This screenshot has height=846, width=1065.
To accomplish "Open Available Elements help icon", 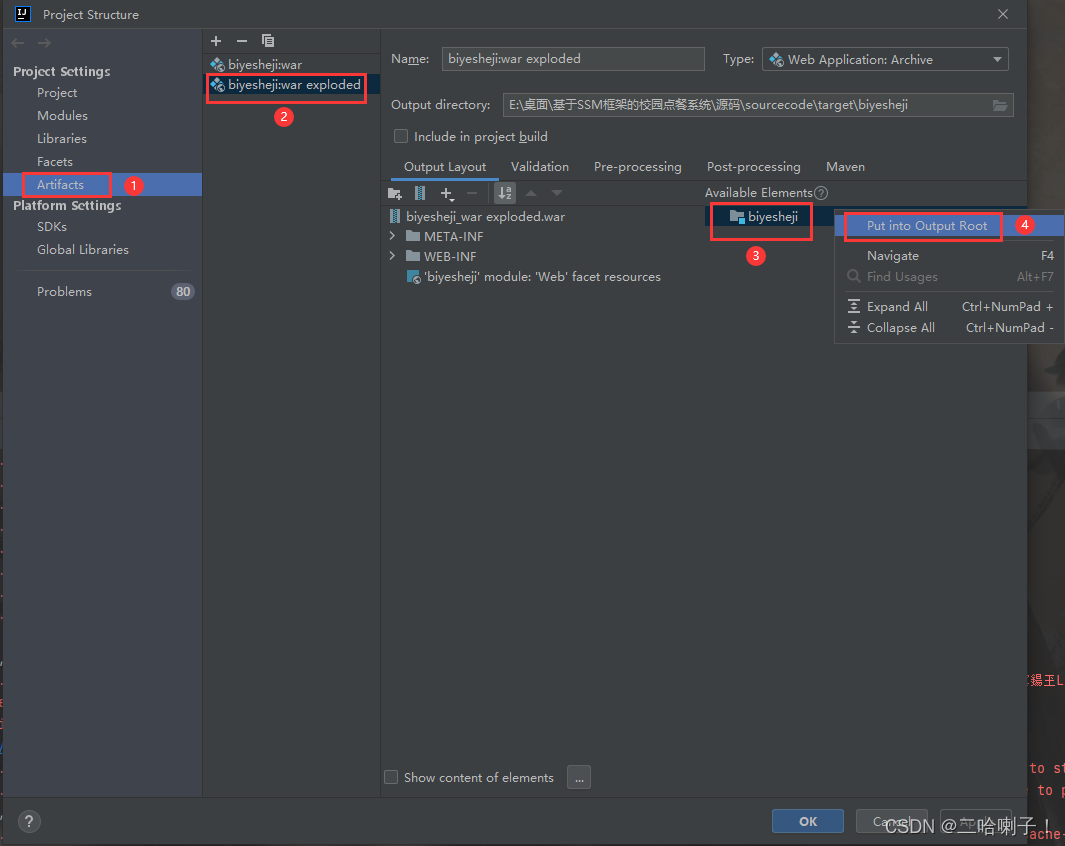I will pyautogui.click(x=820, y=193).
